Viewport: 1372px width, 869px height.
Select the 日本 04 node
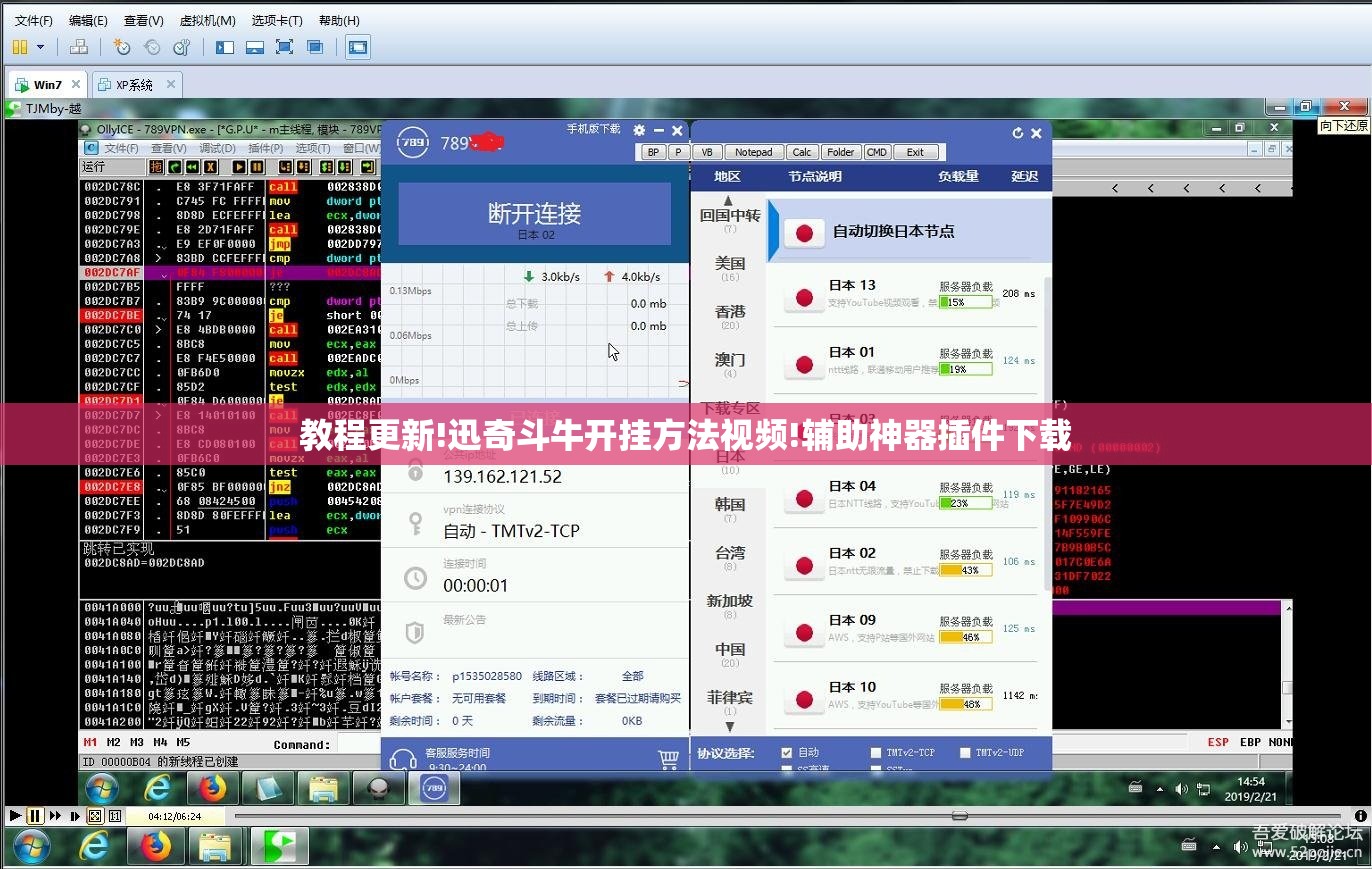pyautogui.click(x=905, y=495)
